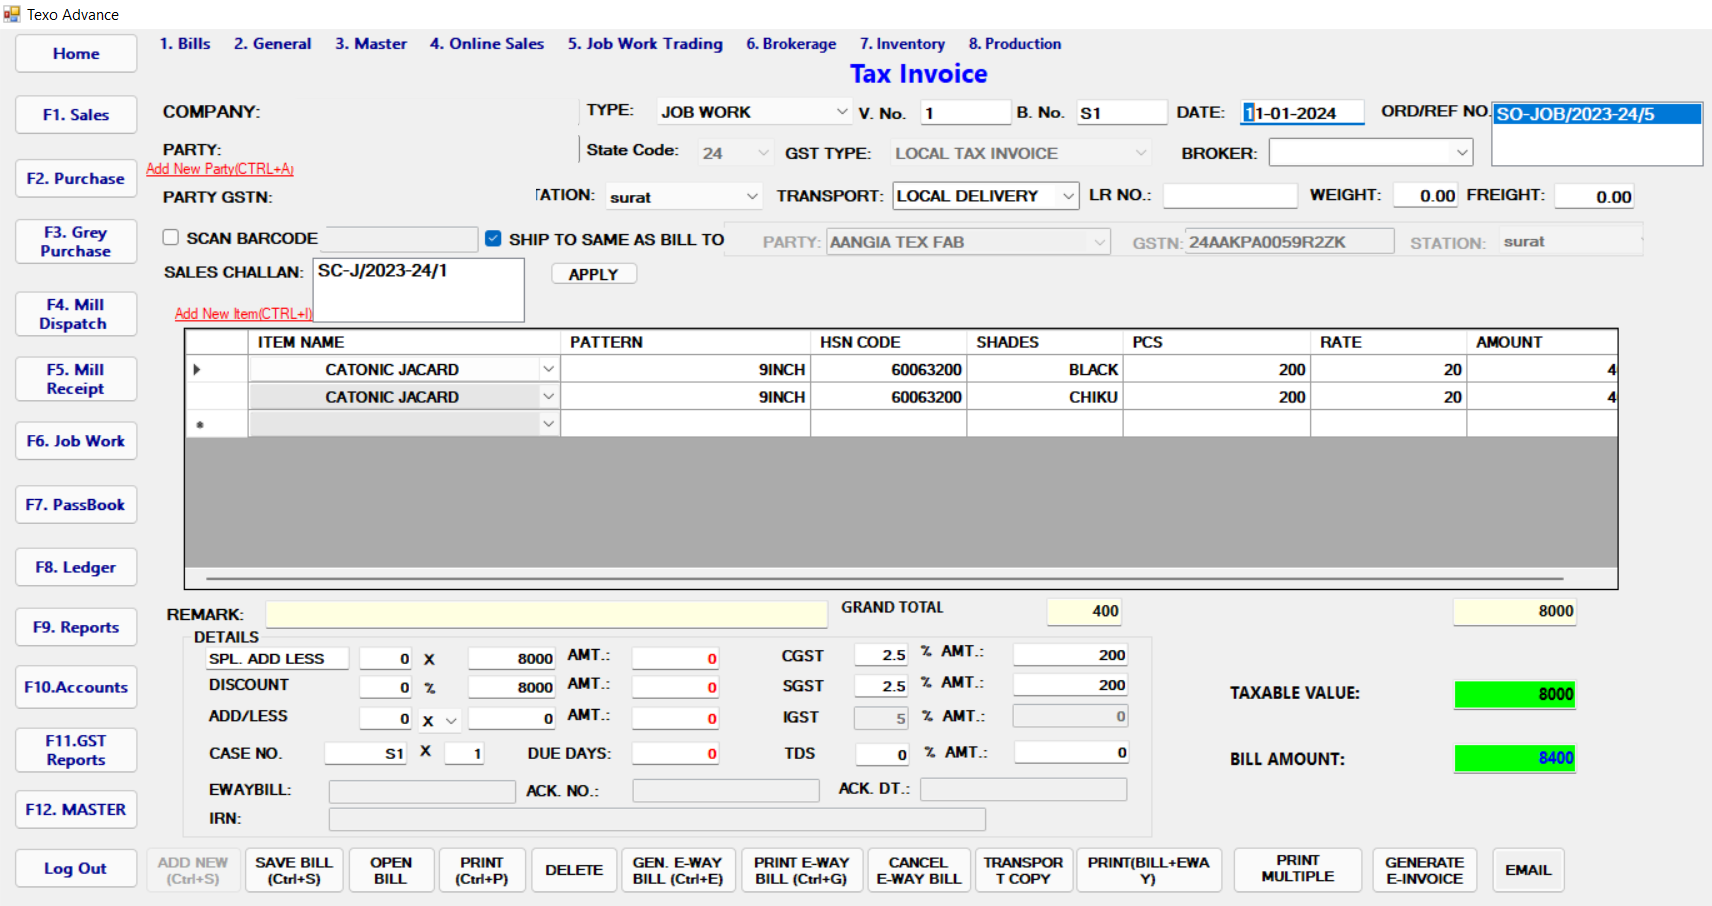Click the Texo Advance app icon
The height and width of the screenshot is (906, 1712).
12,14
